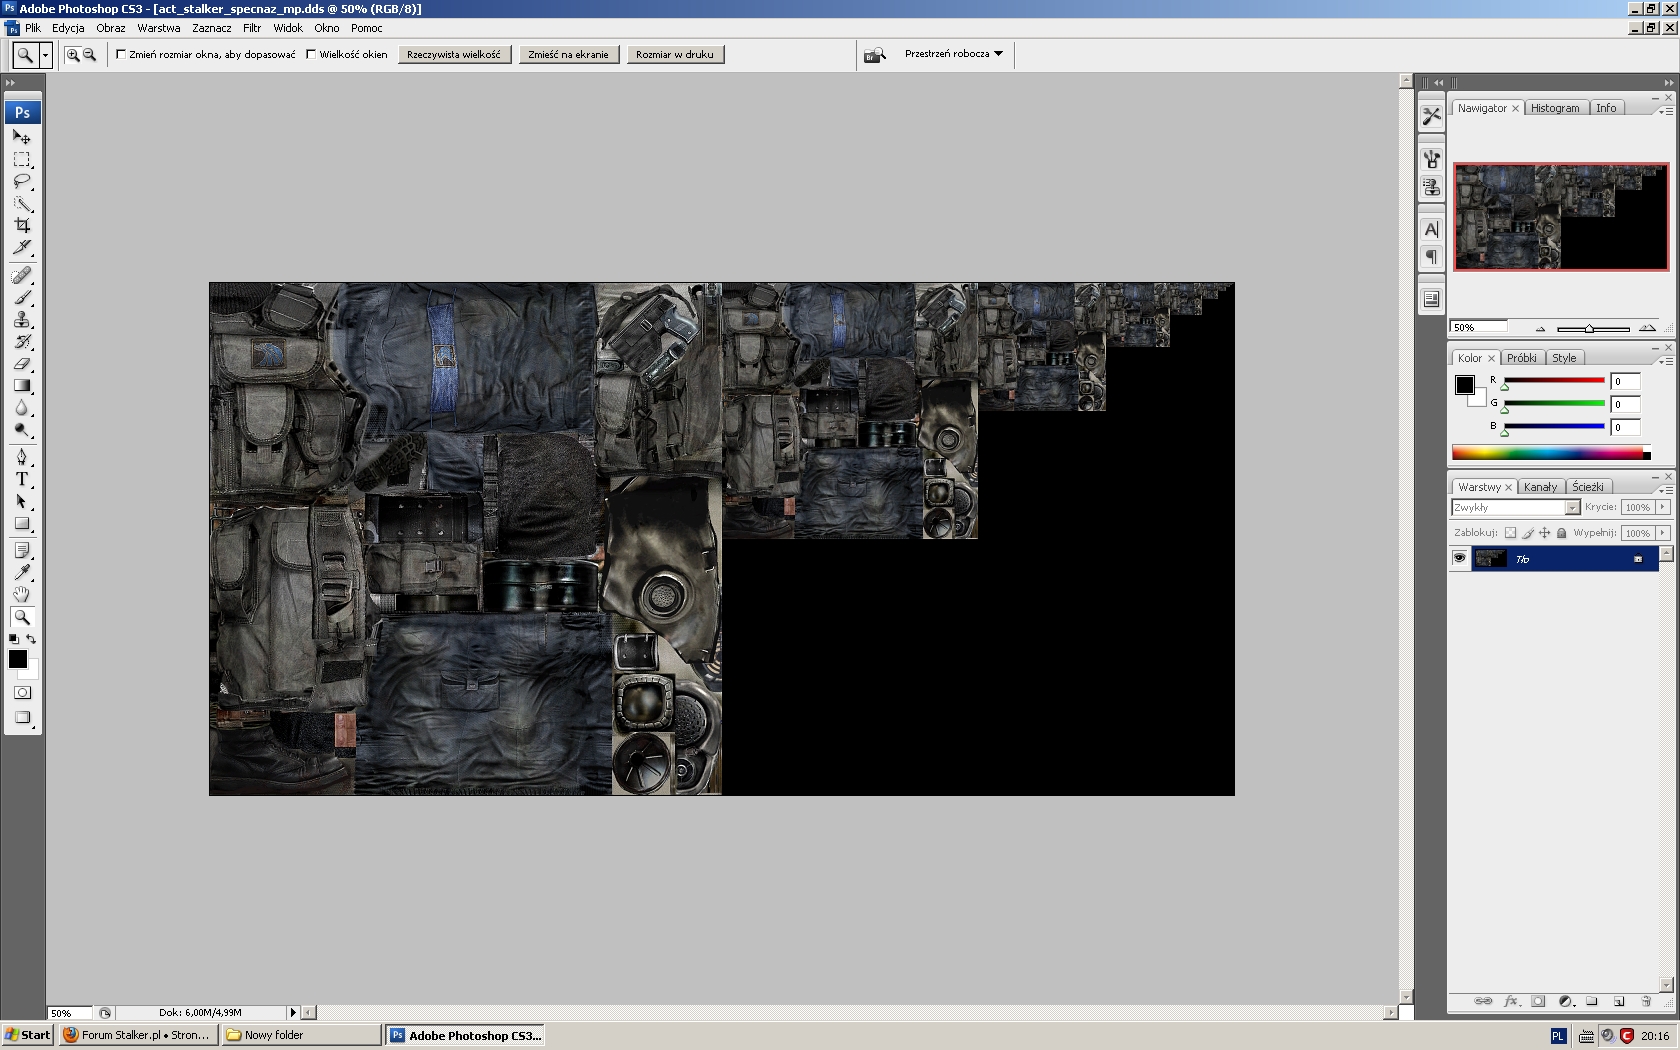Click the 'Zmieść na ekranie' button
The height and width of the screenshot is (1050, 1680).
click(568, 55)
